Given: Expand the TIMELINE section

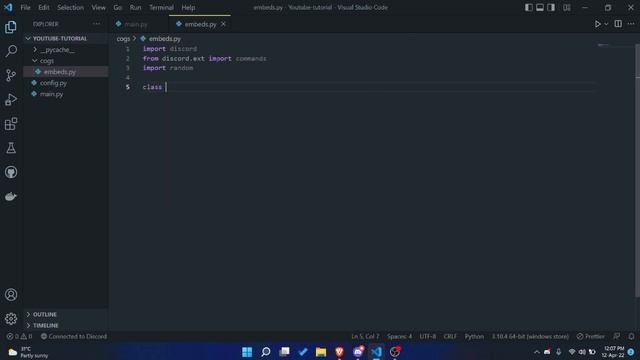Looking at the screenshot, I should pyautogui.click(x=66, y=325).
